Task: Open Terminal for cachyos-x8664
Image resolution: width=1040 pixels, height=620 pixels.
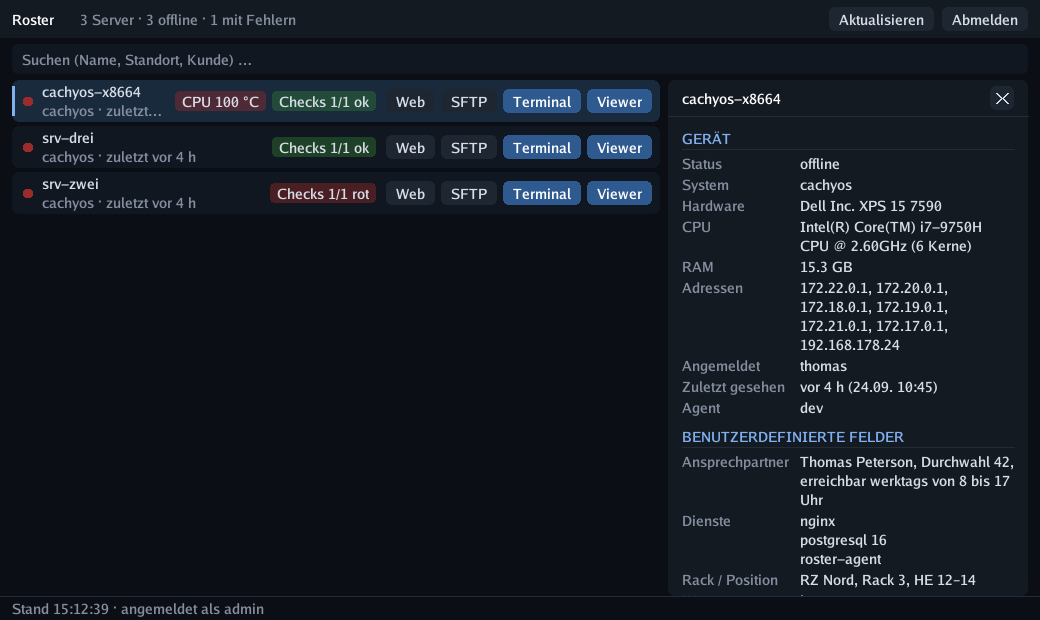Action: click(541, 101)
